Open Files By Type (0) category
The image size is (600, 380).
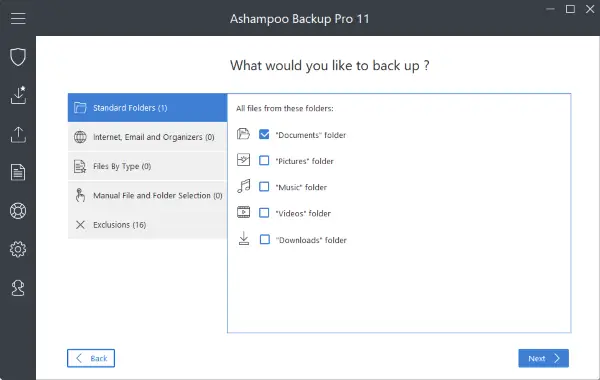[147, 166]
